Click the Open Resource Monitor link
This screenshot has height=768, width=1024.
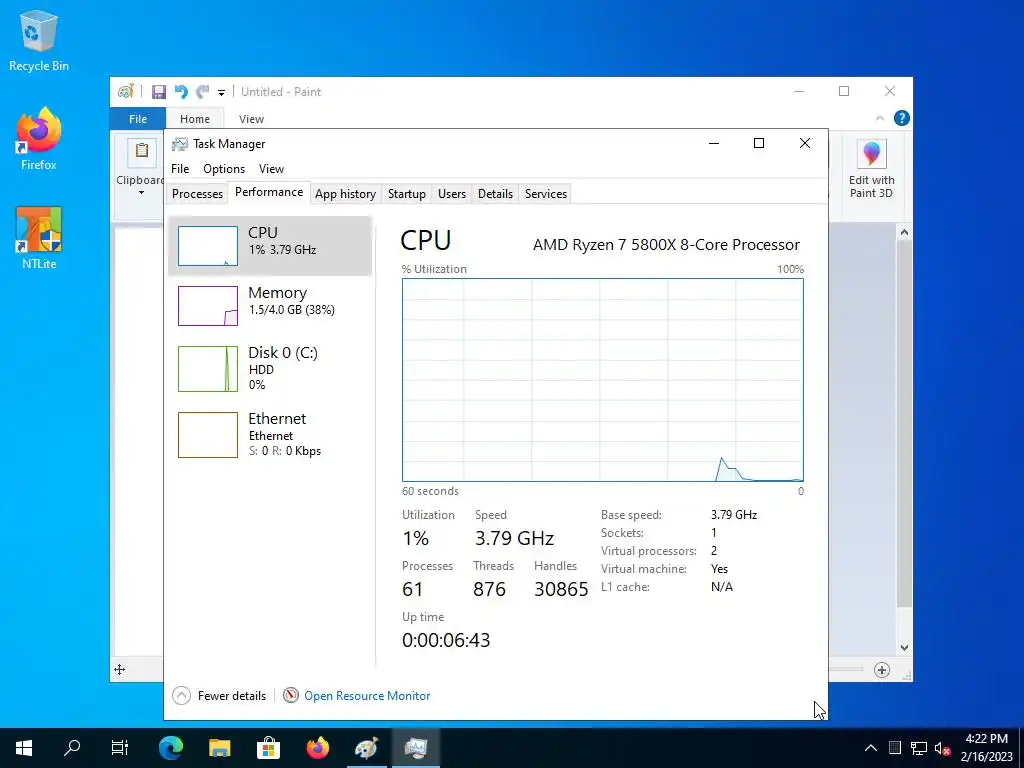pyautogui.click(x=367, y=696)
